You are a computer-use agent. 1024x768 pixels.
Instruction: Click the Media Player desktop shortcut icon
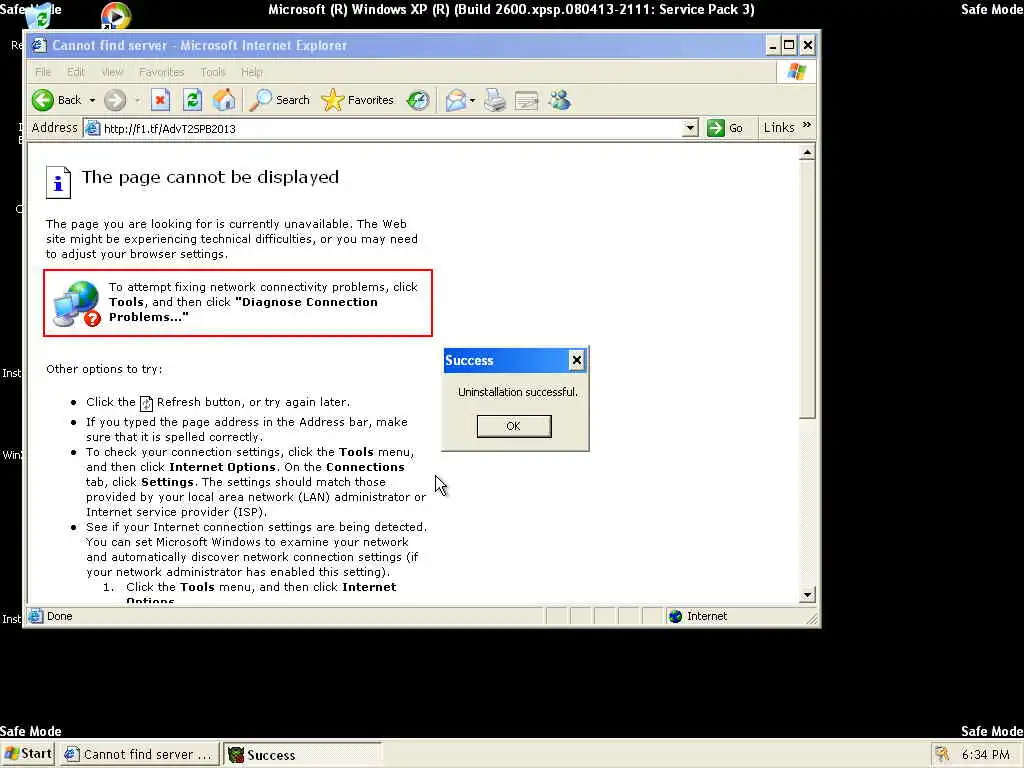pyautogui.click(x=116, y=16)
